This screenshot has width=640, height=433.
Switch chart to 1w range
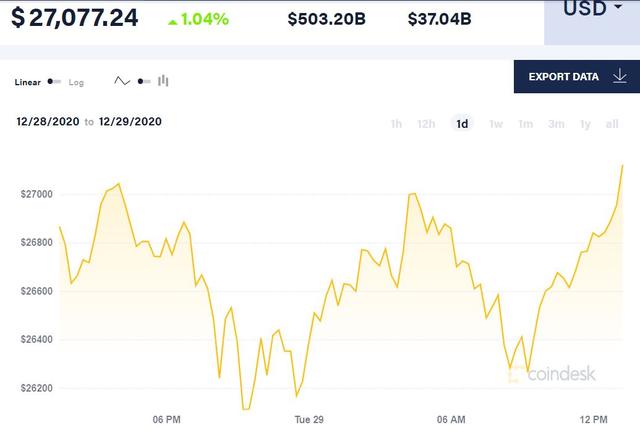coord(495,124)
